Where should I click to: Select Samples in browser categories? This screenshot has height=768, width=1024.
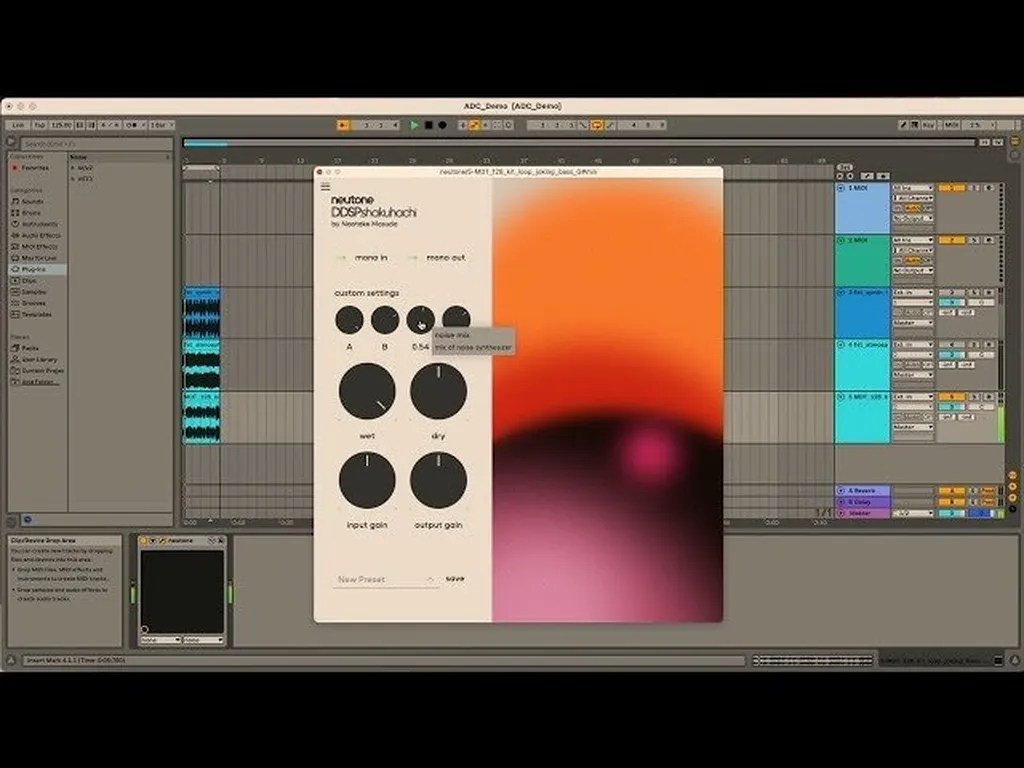[34, 291]
